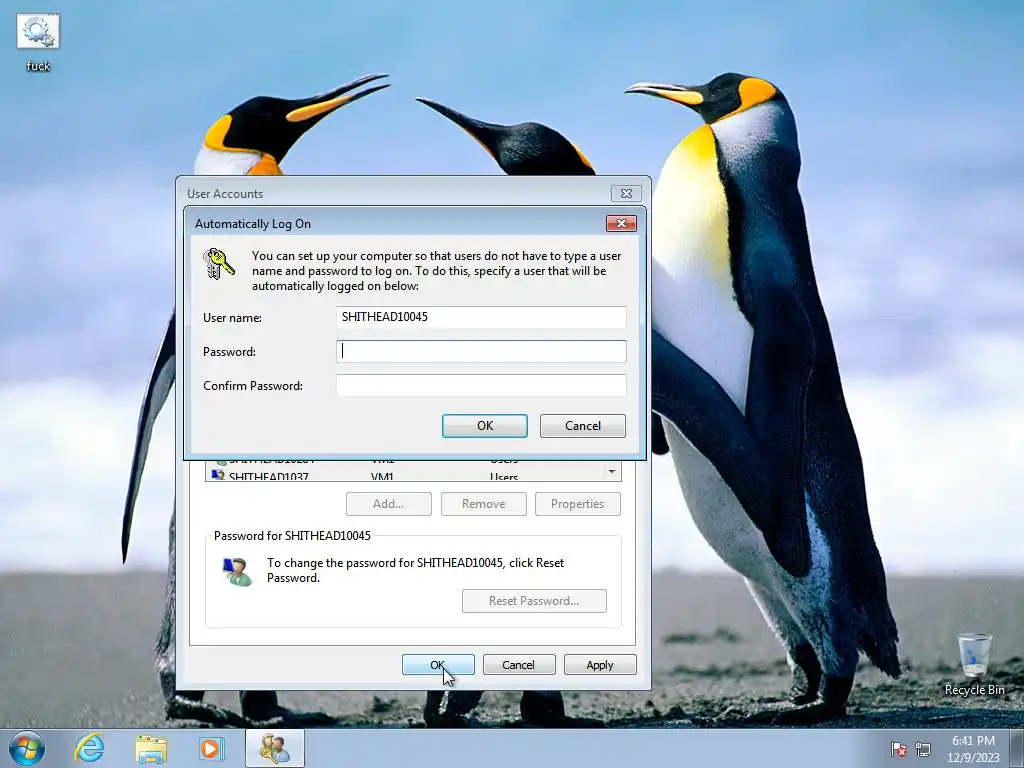1024x768 pixels.
Task: Click the keys icon in Automatically Log On
Action: pyautogui.click(x=218, y=264)
